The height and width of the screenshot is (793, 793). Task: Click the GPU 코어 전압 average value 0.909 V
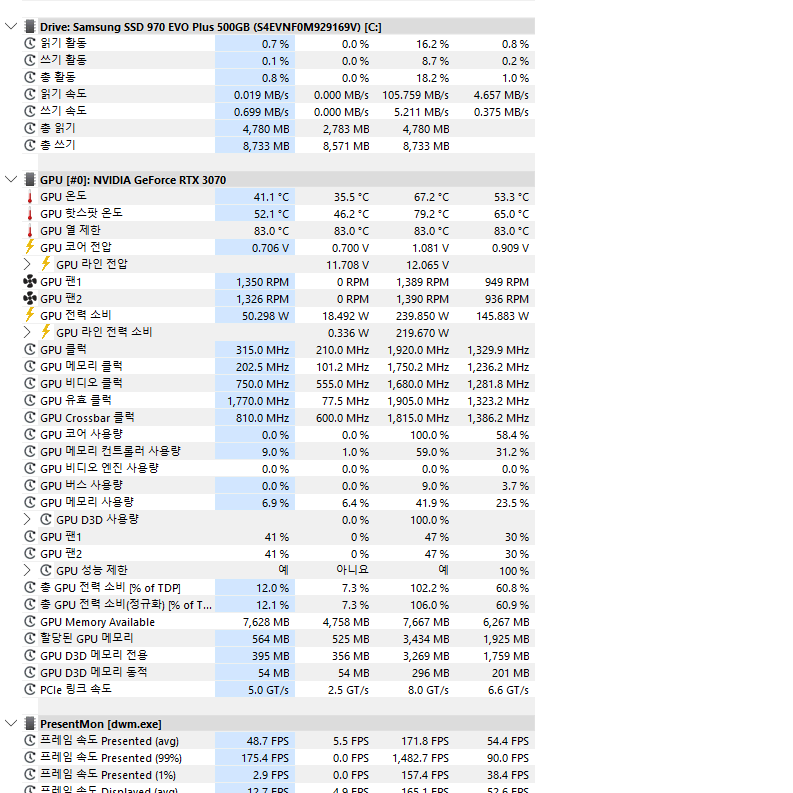[510, 248]
